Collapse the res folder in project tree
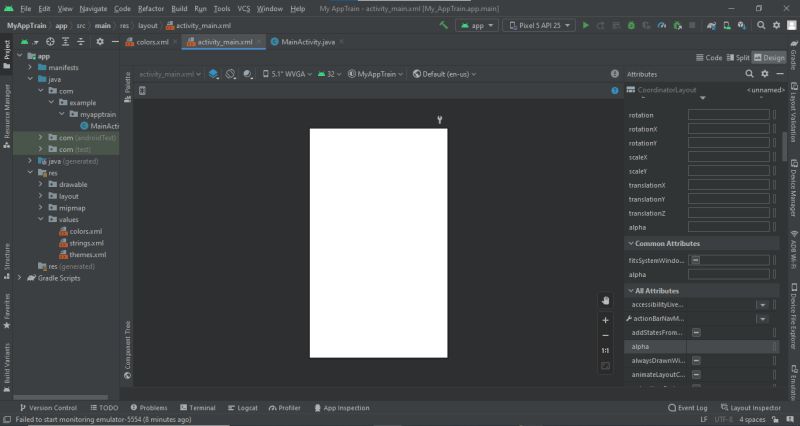This screenshot has height=426, width=800. pos(30,173)
